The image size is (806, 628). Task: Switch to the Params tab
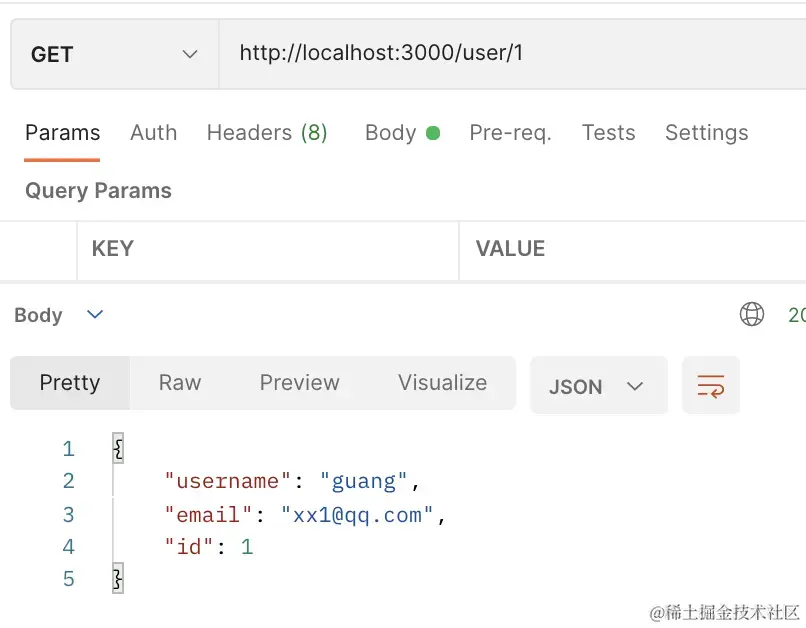62,133
